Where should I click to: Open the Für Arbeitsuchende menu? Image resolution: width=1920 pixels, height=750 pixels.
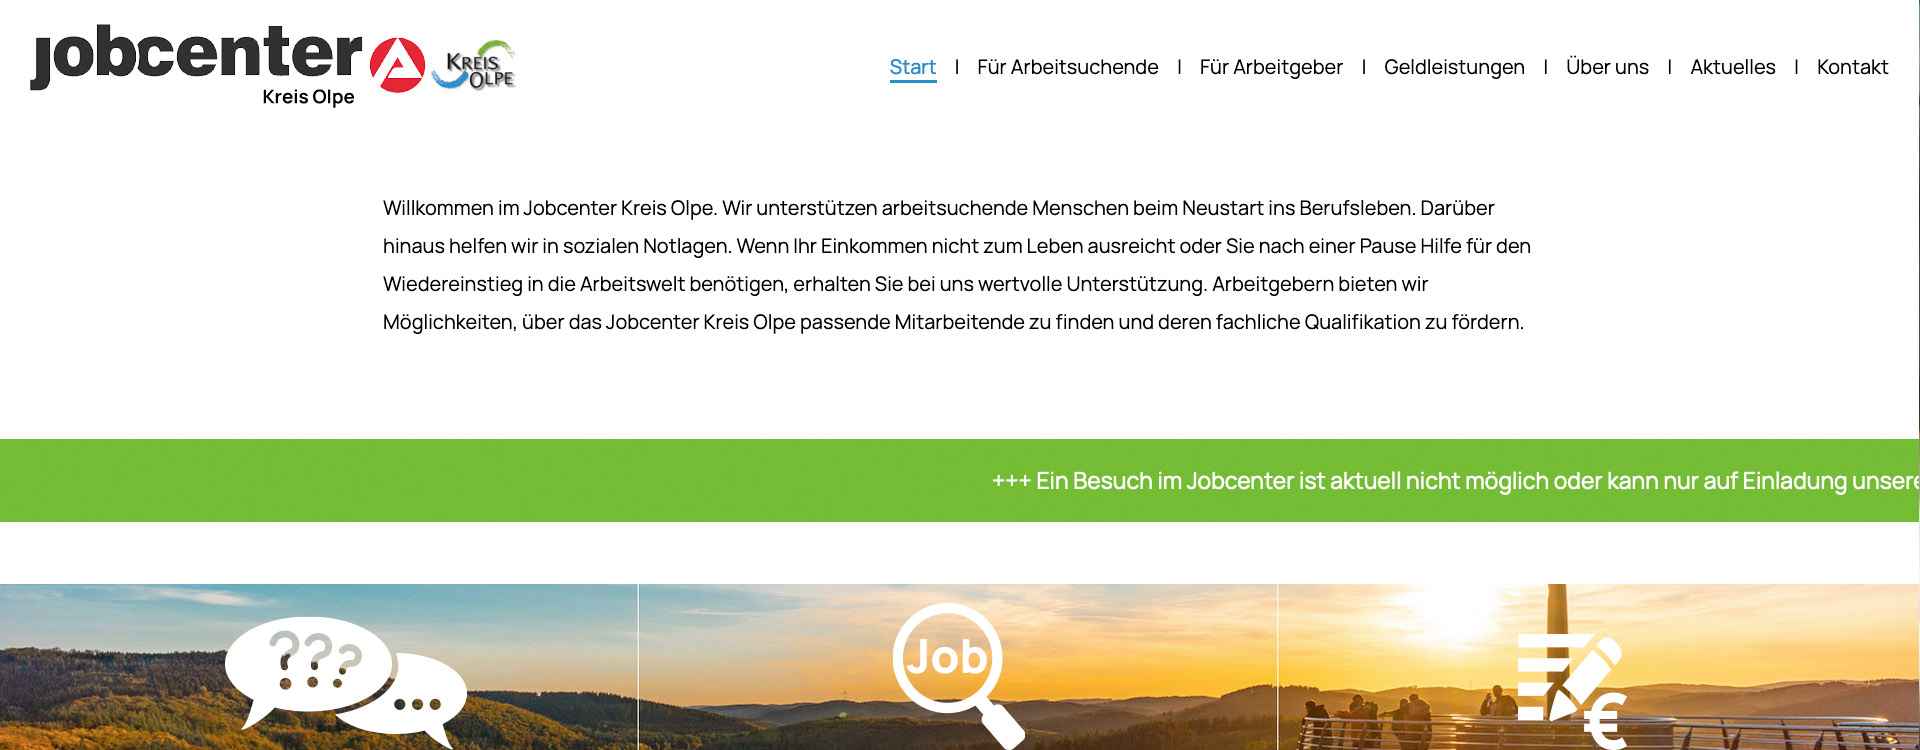[x=1068, y=67]
